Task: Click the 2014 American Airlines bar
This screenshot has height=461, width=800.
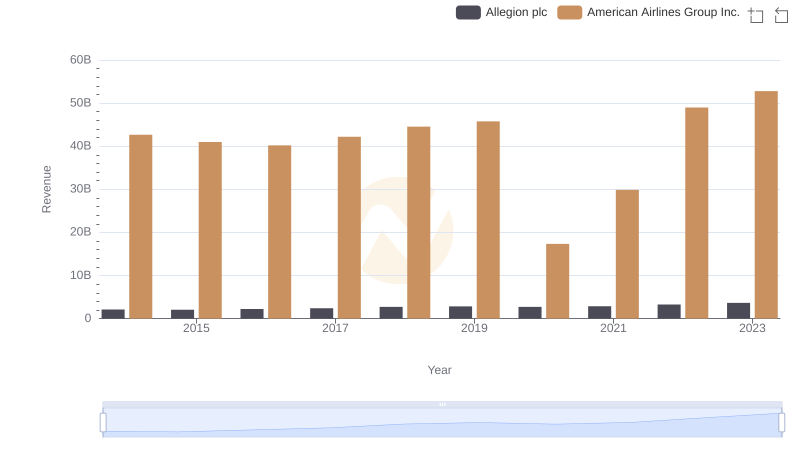Action: pos(141,226)
